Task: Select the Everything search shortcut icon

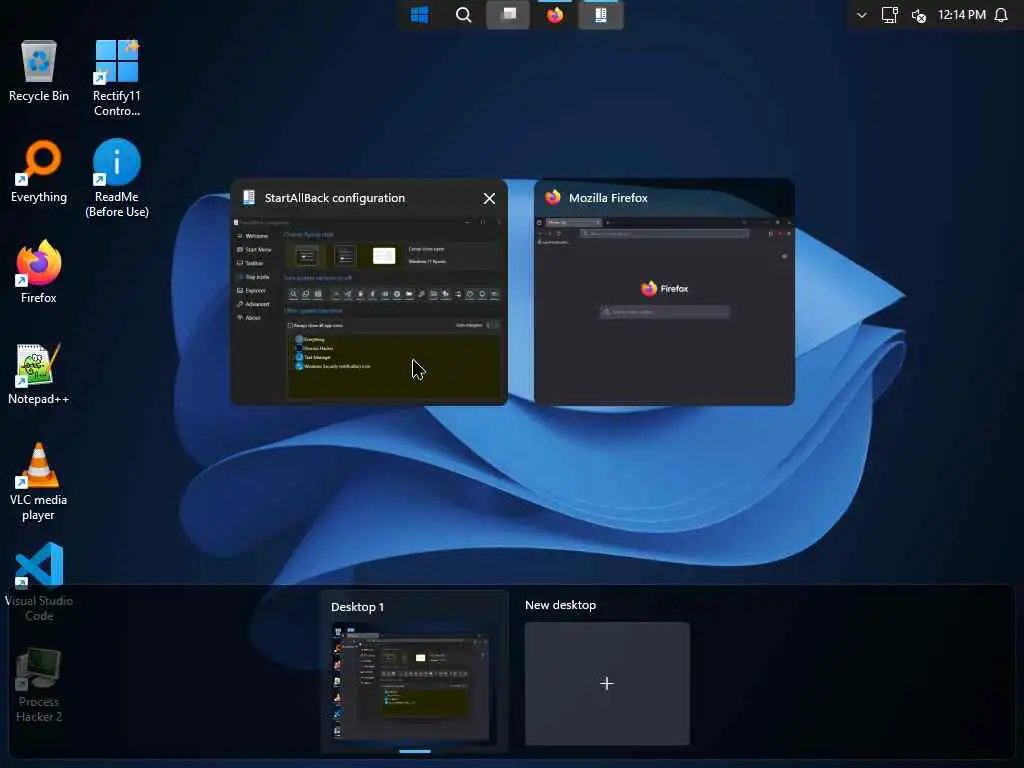Action: 39,172
